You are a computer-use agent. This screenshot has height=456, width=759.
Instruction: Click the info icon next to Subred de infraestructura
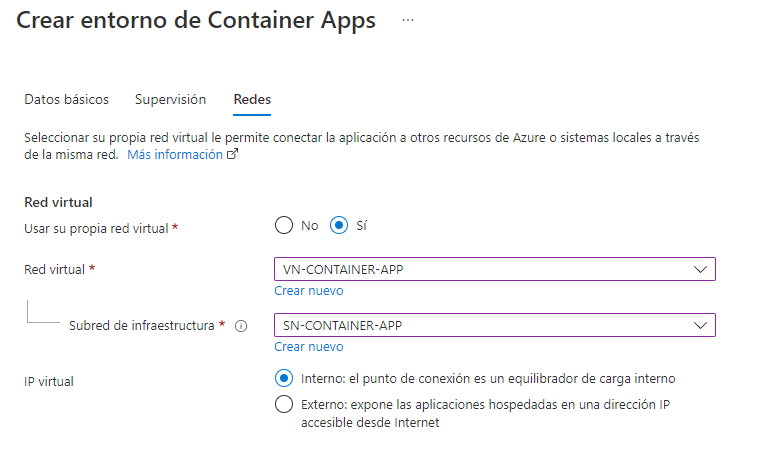click(x=241, y=326)
